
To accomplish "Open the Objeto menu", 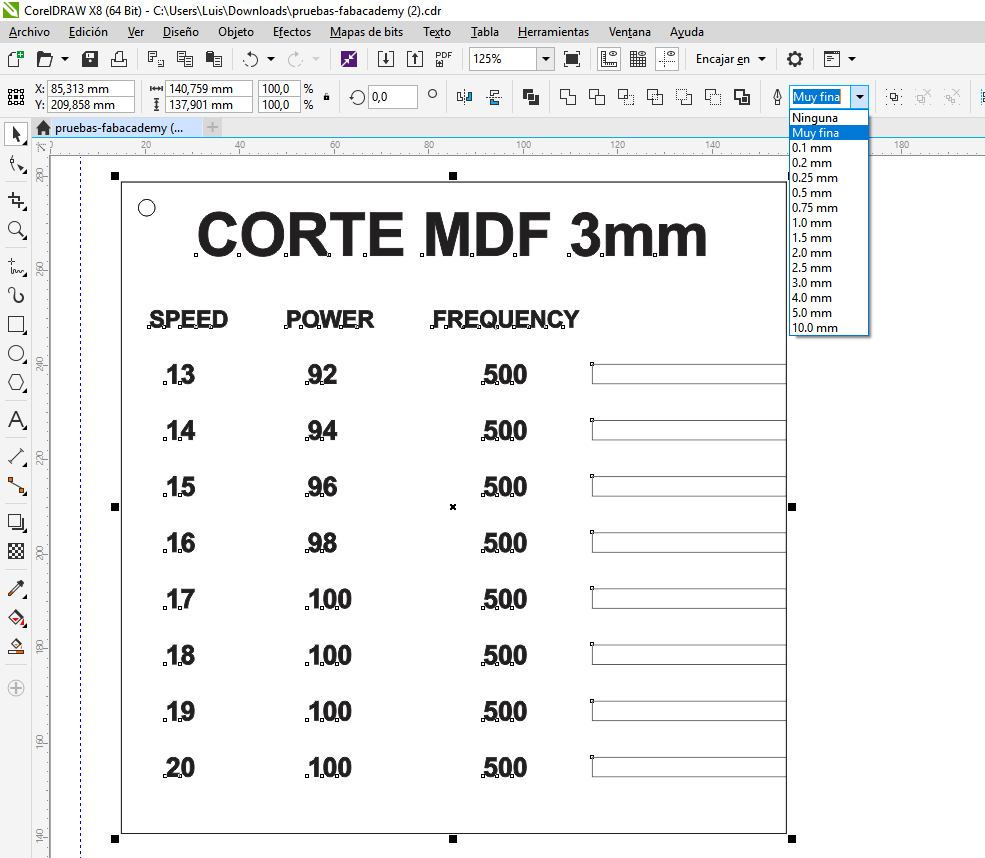I will (236, 32).
